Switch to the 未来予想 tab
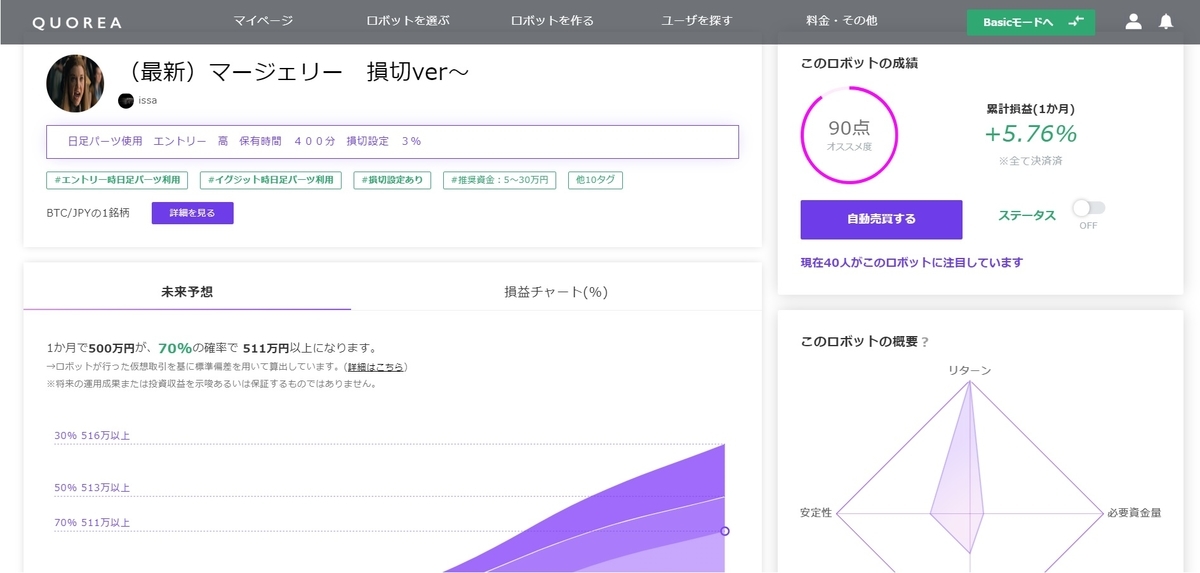 pos(187,292)
